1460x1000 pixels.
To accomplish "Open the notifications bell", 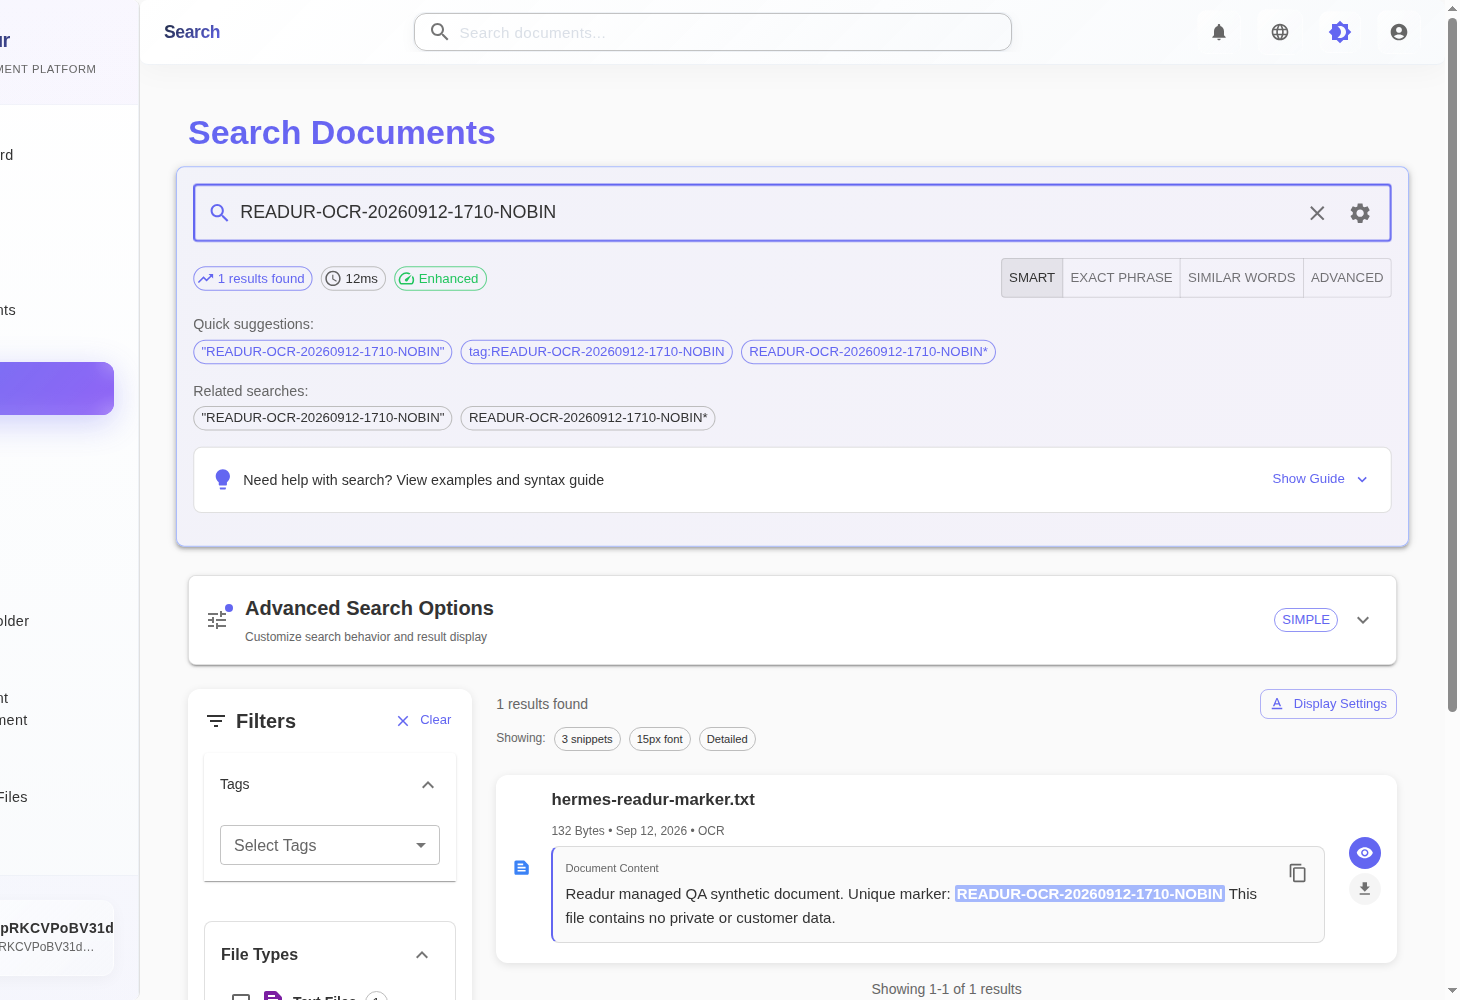I will click(1219, 32).
